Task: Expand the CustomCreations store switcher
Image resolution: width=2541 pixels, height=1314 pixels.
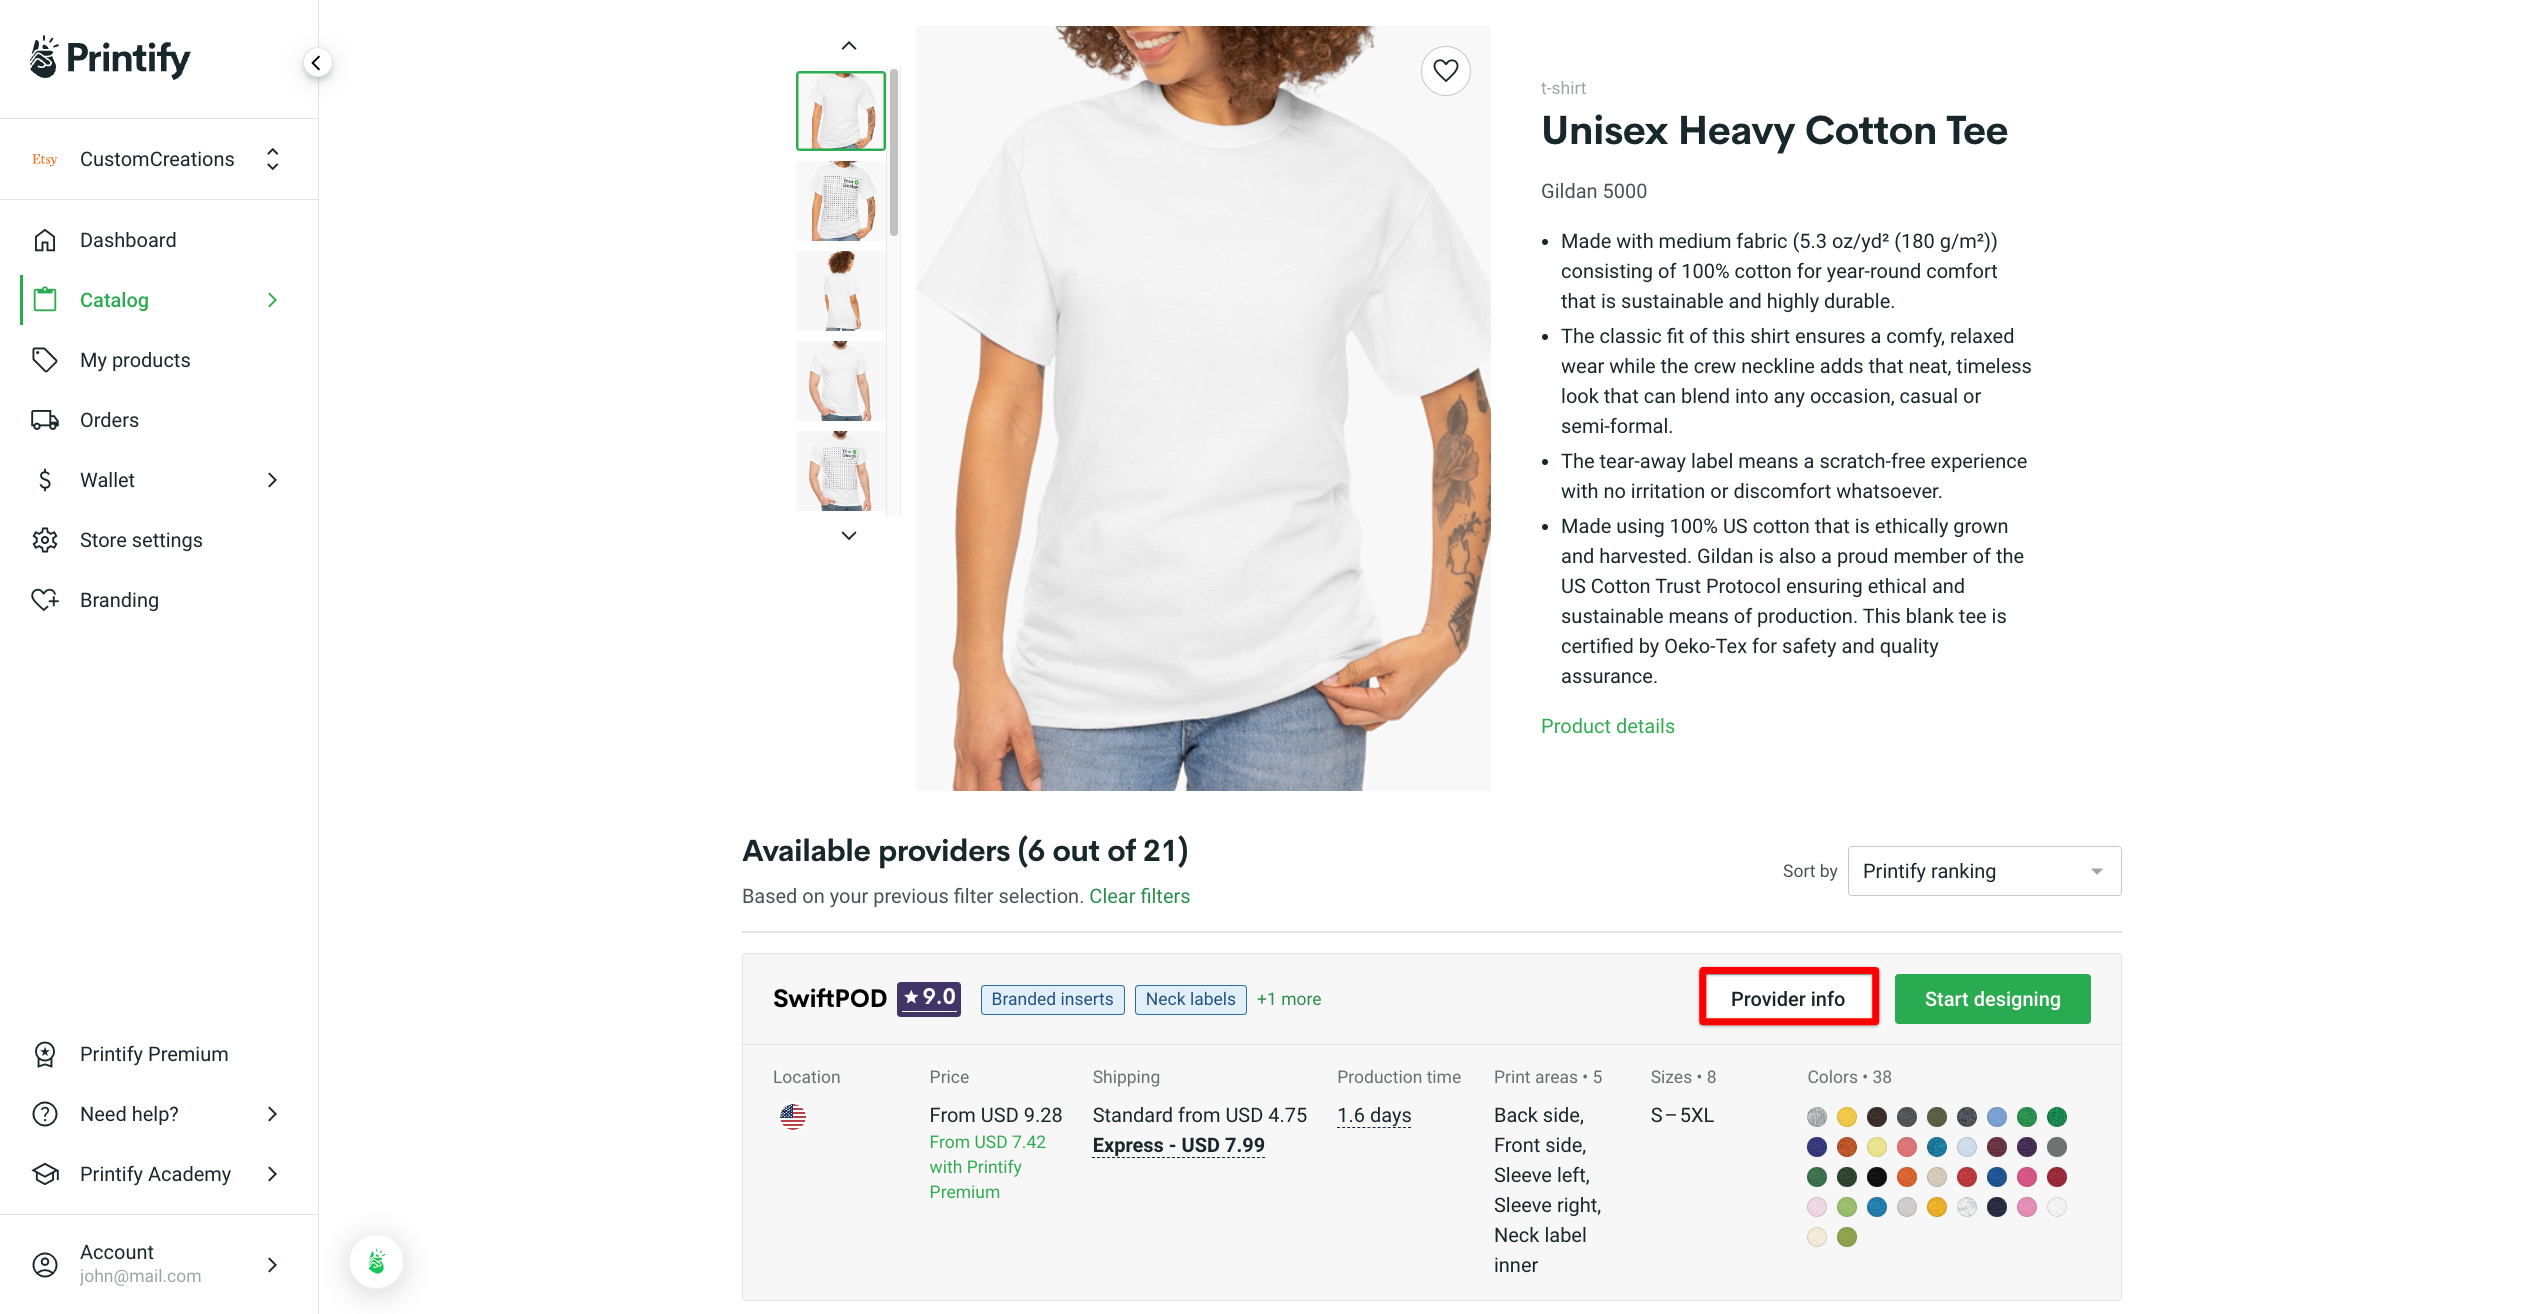Action: 271,158
